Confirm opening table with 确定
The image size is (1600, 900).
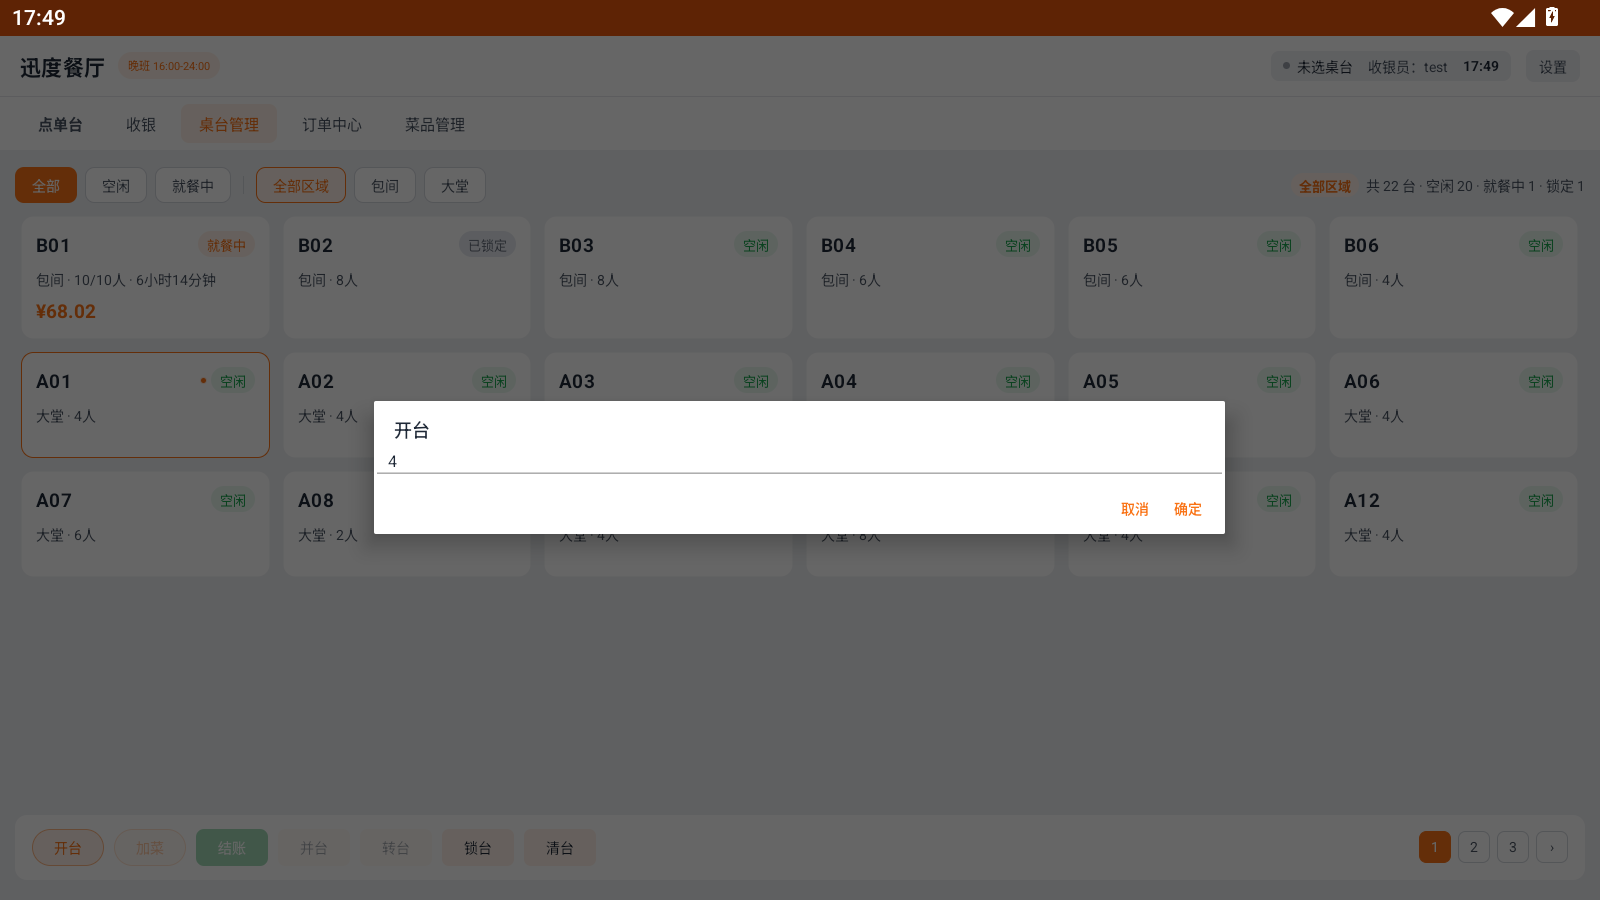[1187, 509]
